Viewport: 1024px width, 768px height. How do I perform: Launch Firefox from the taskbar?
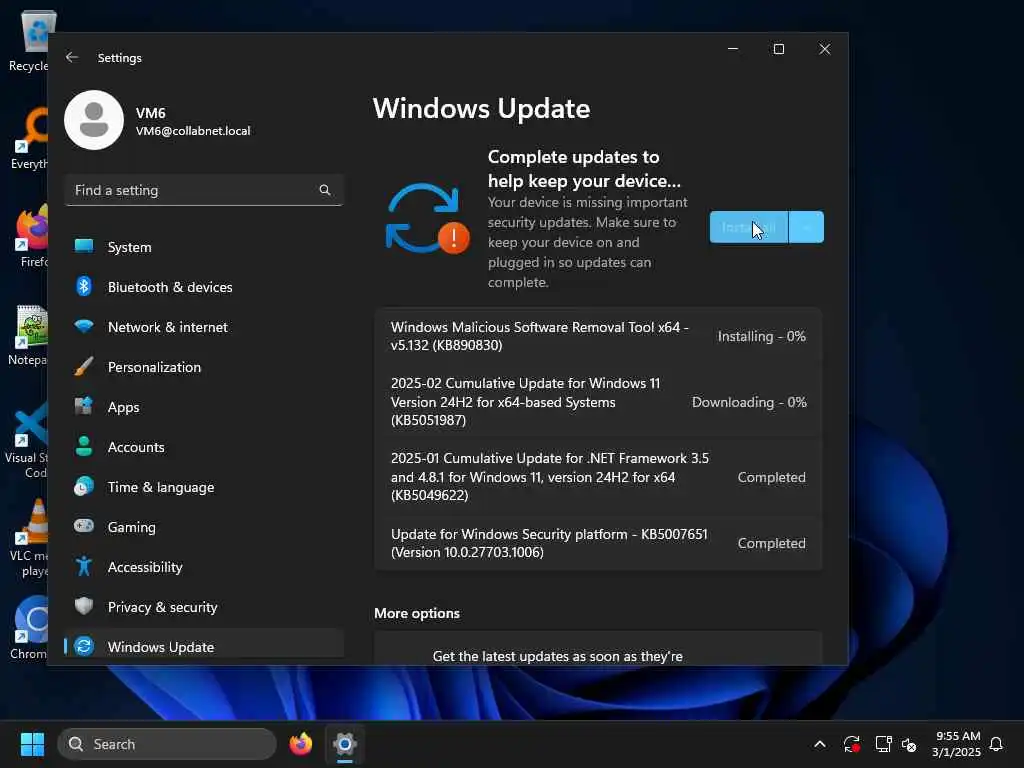[300, 744]
